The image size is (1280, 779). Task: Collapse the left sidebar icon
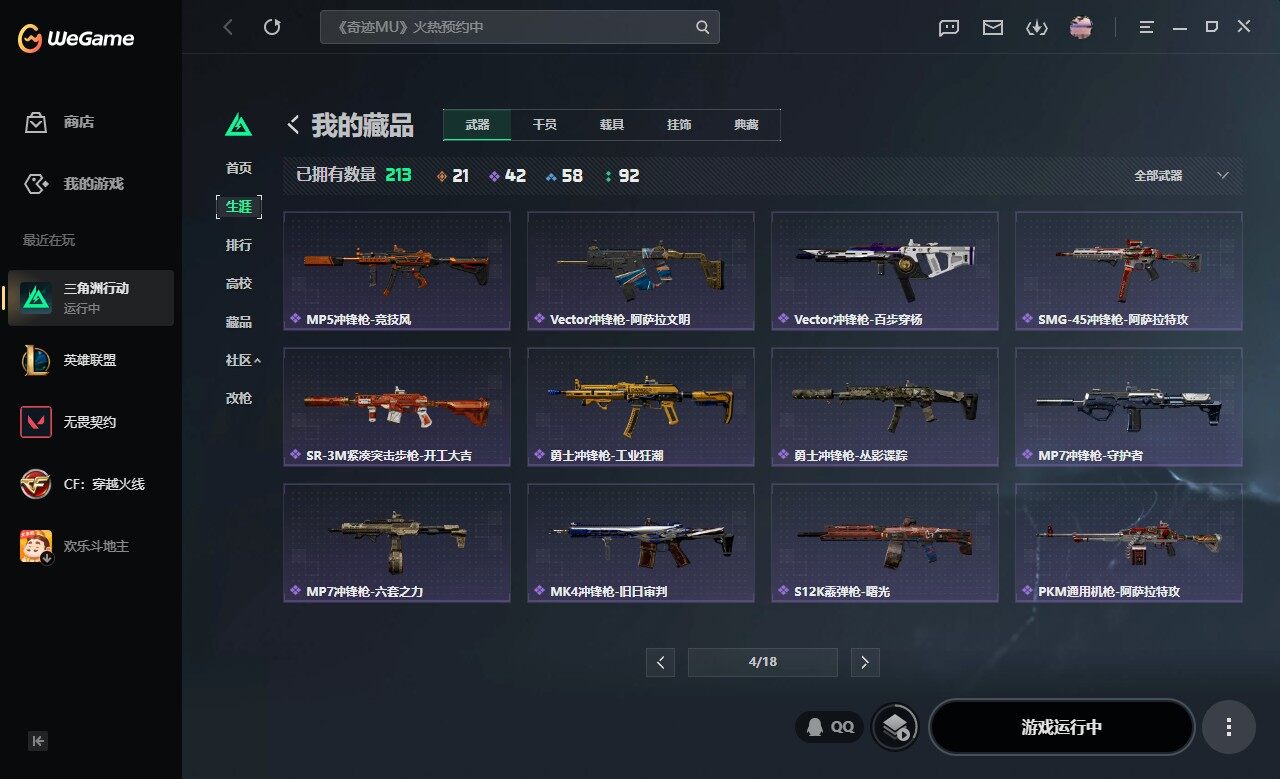pos(38,741)
